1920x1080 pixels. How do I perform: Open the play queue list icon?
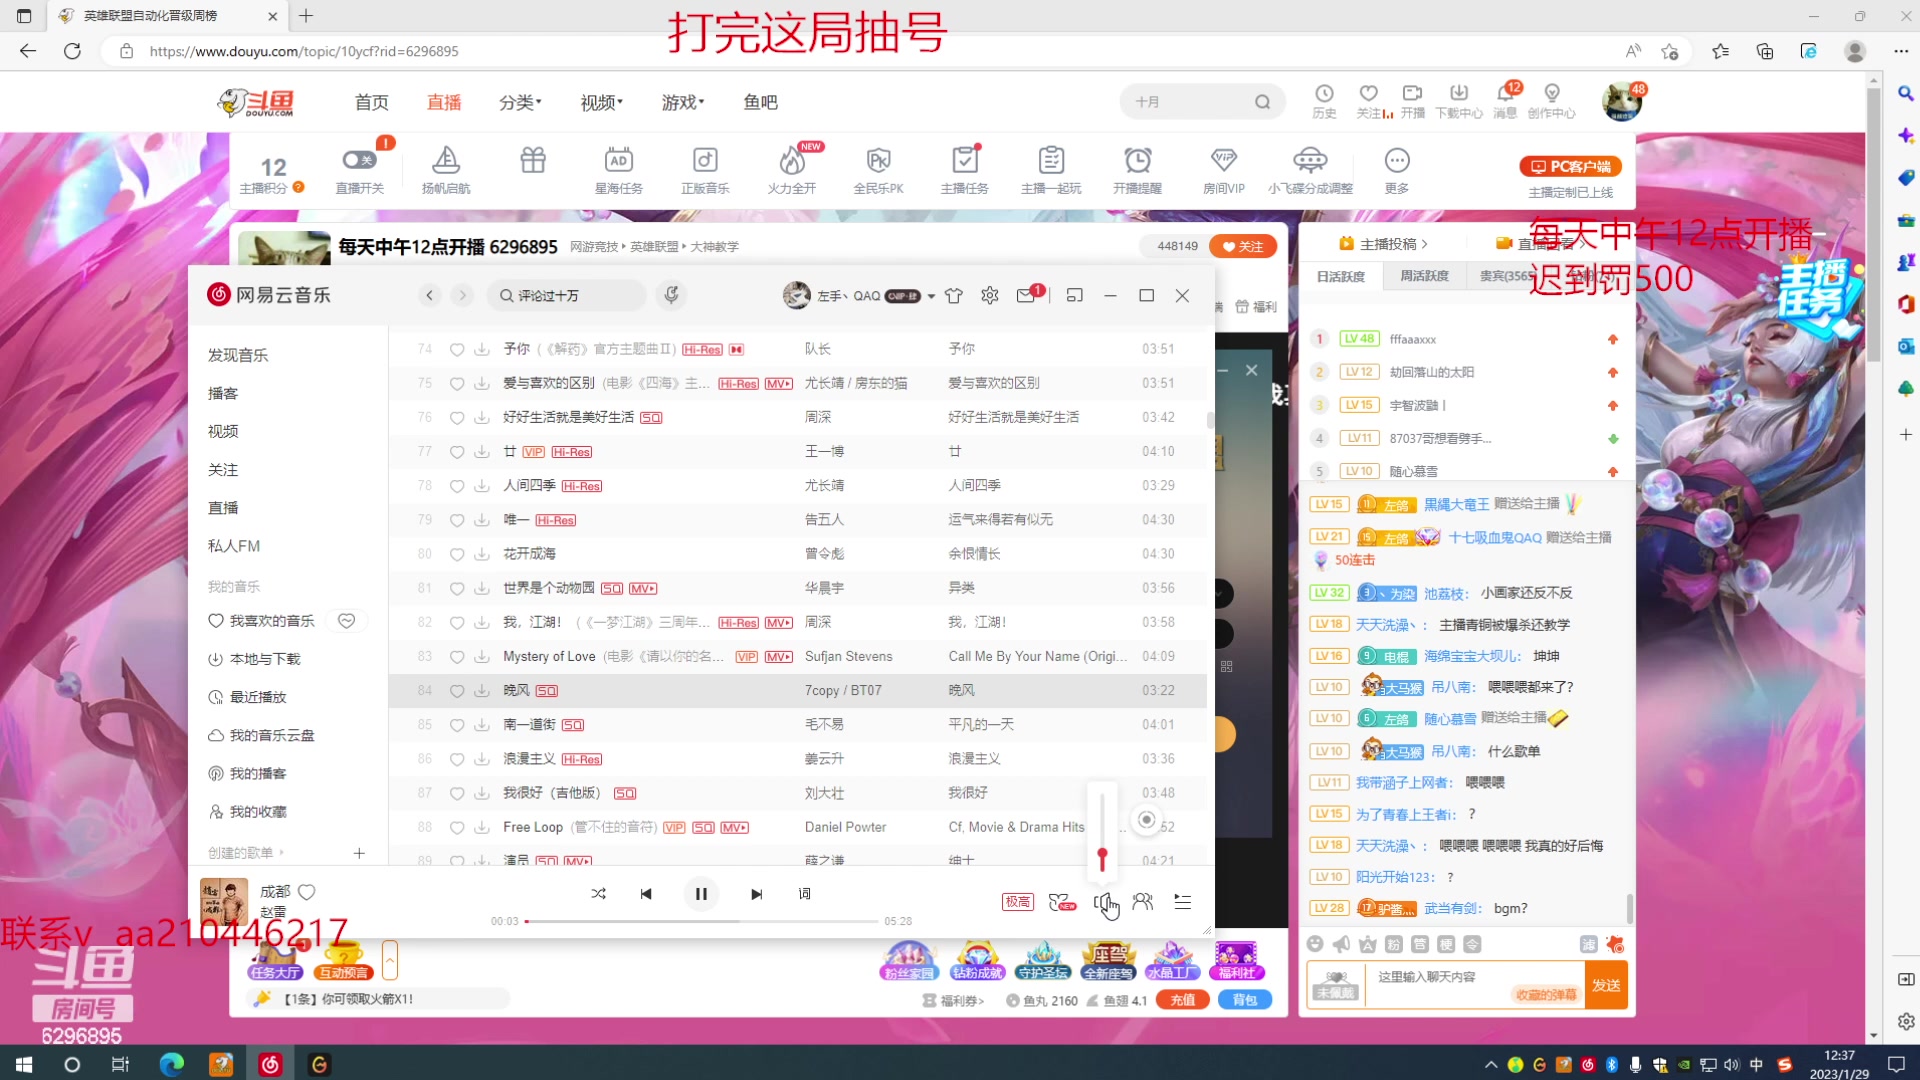[x=1183, y=902]
